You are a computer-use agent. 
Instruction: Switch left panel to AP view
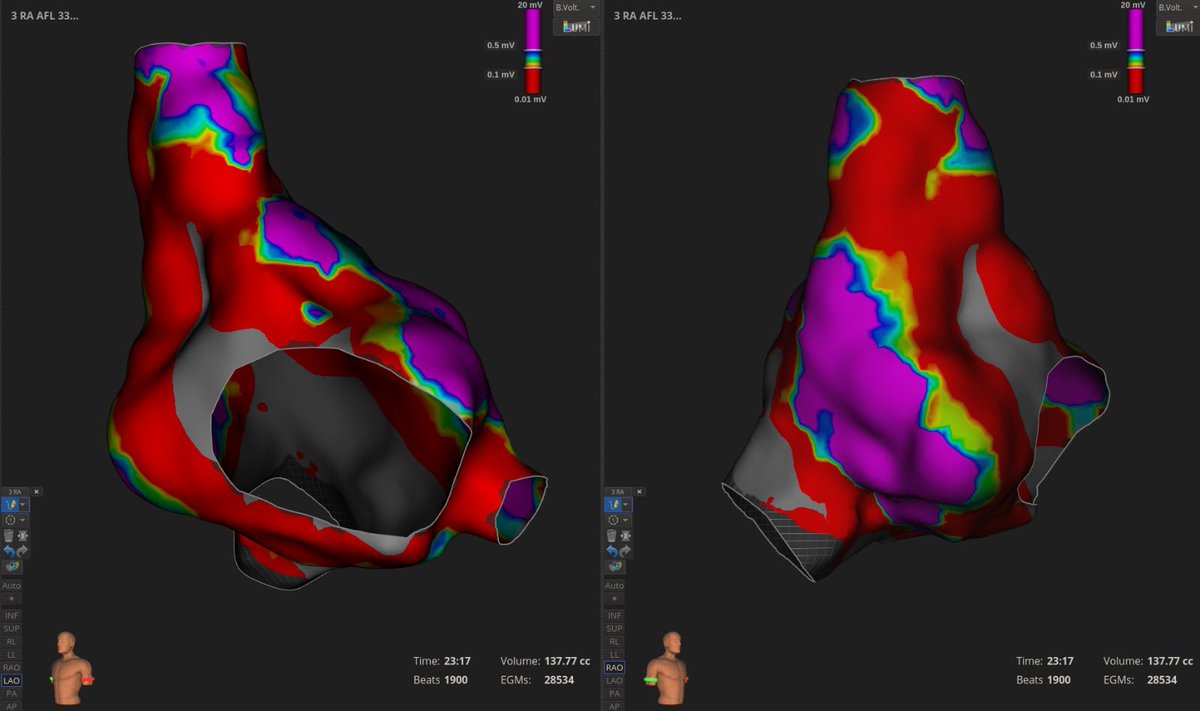[x=12, y=705]
